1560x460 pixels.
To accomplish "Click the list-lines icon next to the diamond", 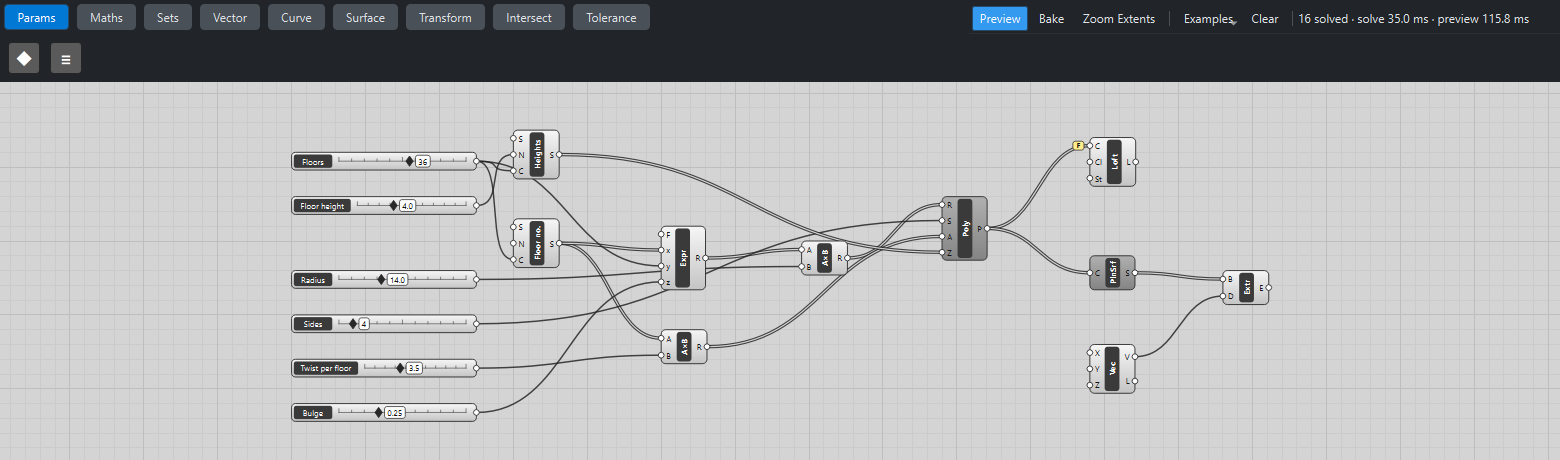I will click(x=66, y=58).
